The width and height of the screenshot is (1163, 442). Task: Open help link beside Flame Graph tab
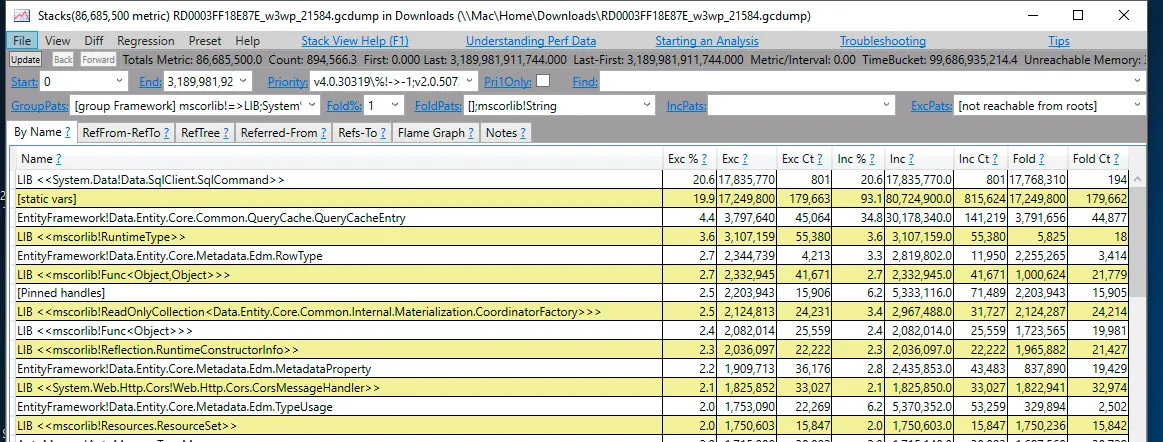[x=470, y=133]
